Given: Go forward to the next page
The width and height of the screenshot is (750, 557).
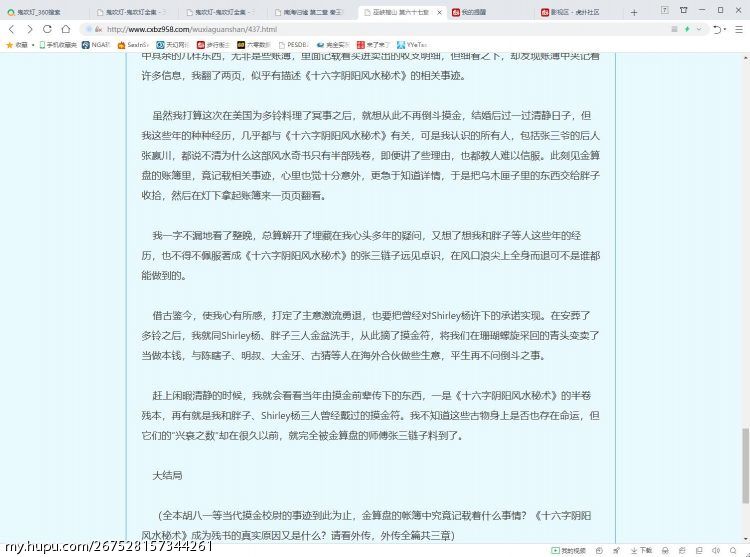Looking at the screenshot, I should click(30, 29).
